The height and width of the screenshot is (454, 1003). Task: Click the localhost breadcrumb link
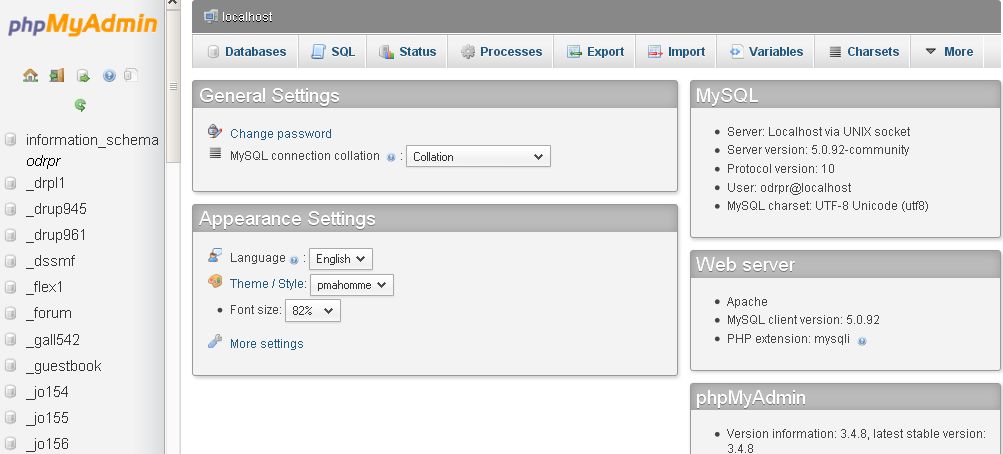pos(247,17)
